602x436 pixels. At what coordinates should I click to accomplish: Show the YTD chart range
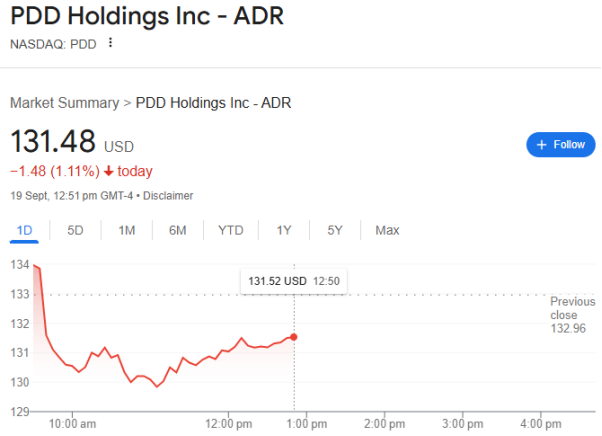click(x=231, y=230)
